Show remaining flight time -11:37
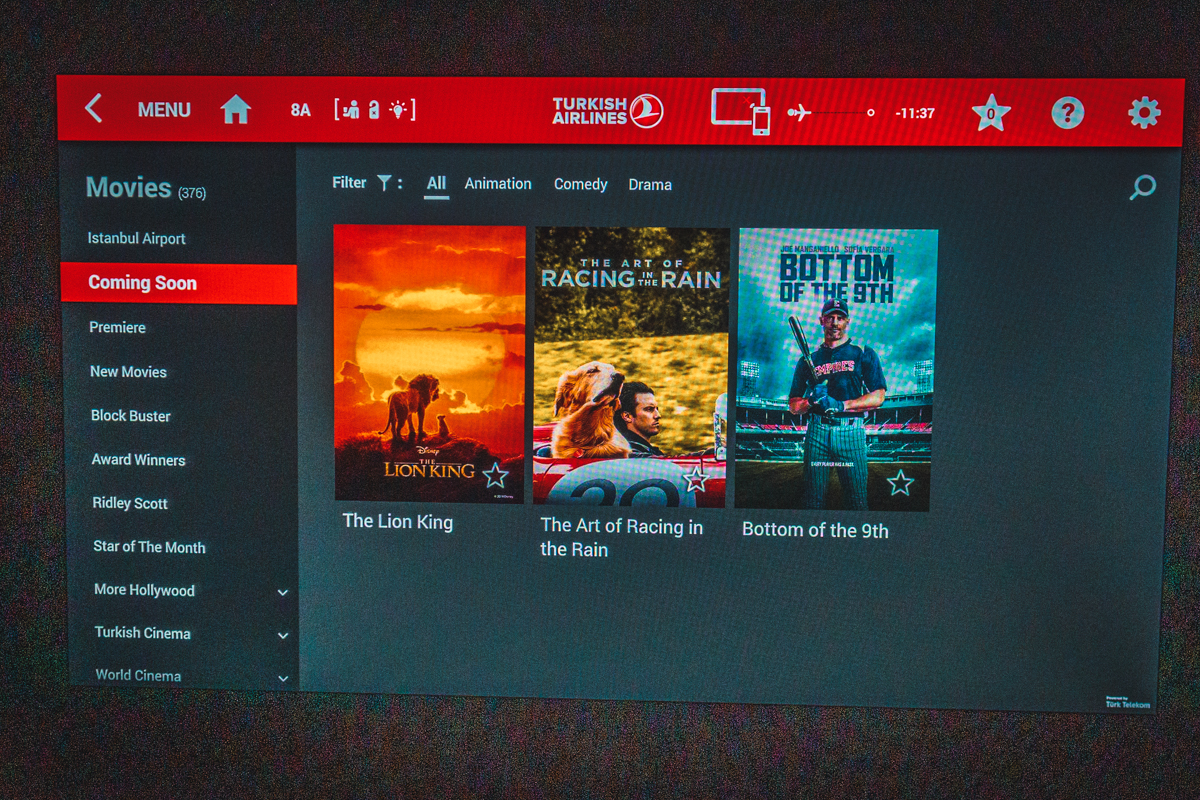The image size is (1200, 800). (x=915, y=113)
